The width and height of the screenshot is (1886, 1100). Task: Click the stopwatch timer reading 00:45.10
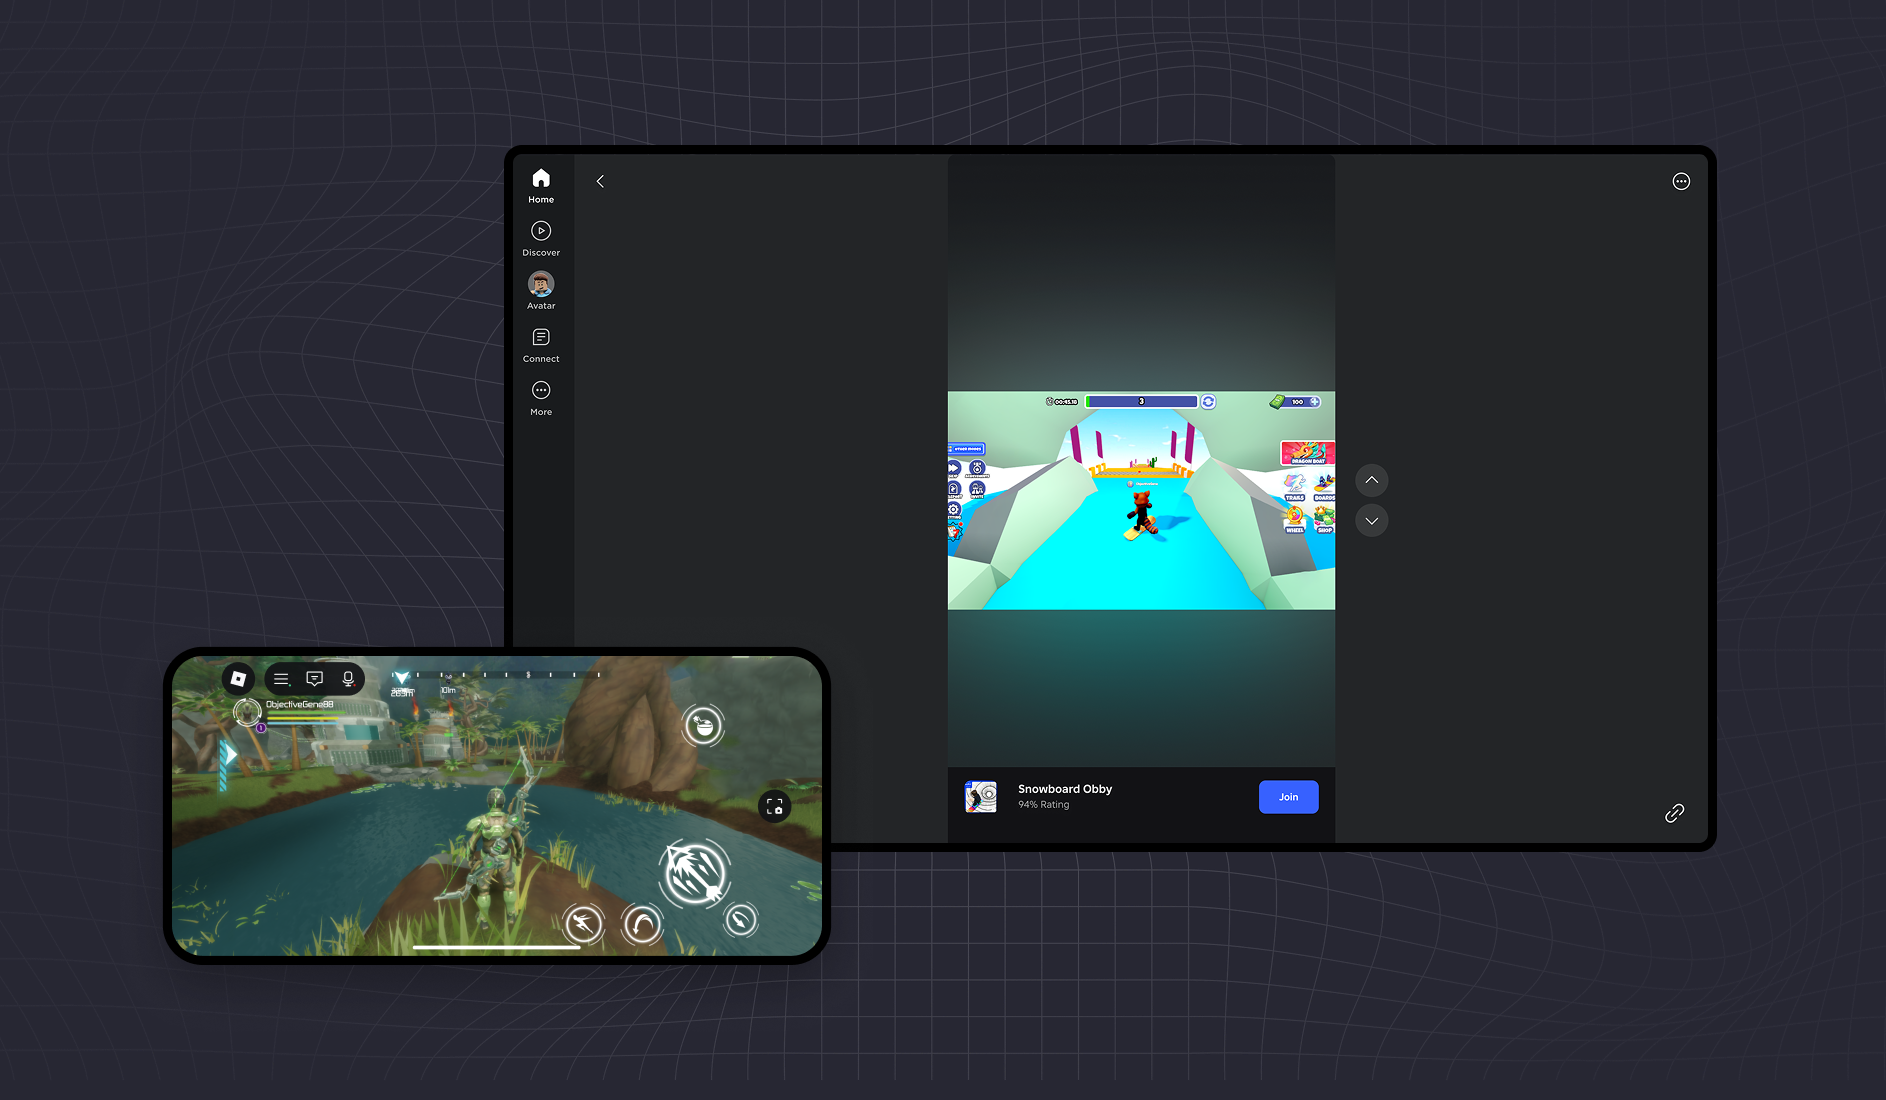tap(1062, 402)
